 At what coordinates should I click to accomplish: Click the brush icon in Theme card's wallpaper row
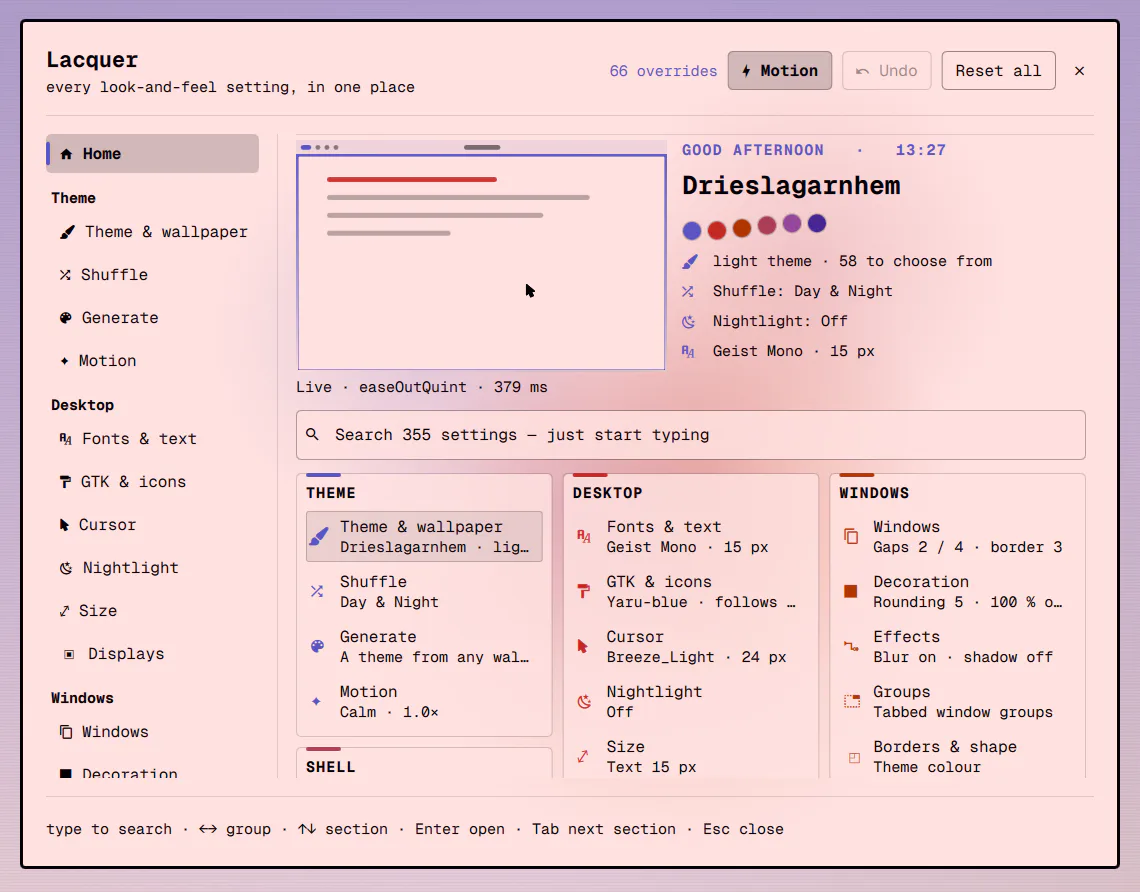tap(318, 537)
